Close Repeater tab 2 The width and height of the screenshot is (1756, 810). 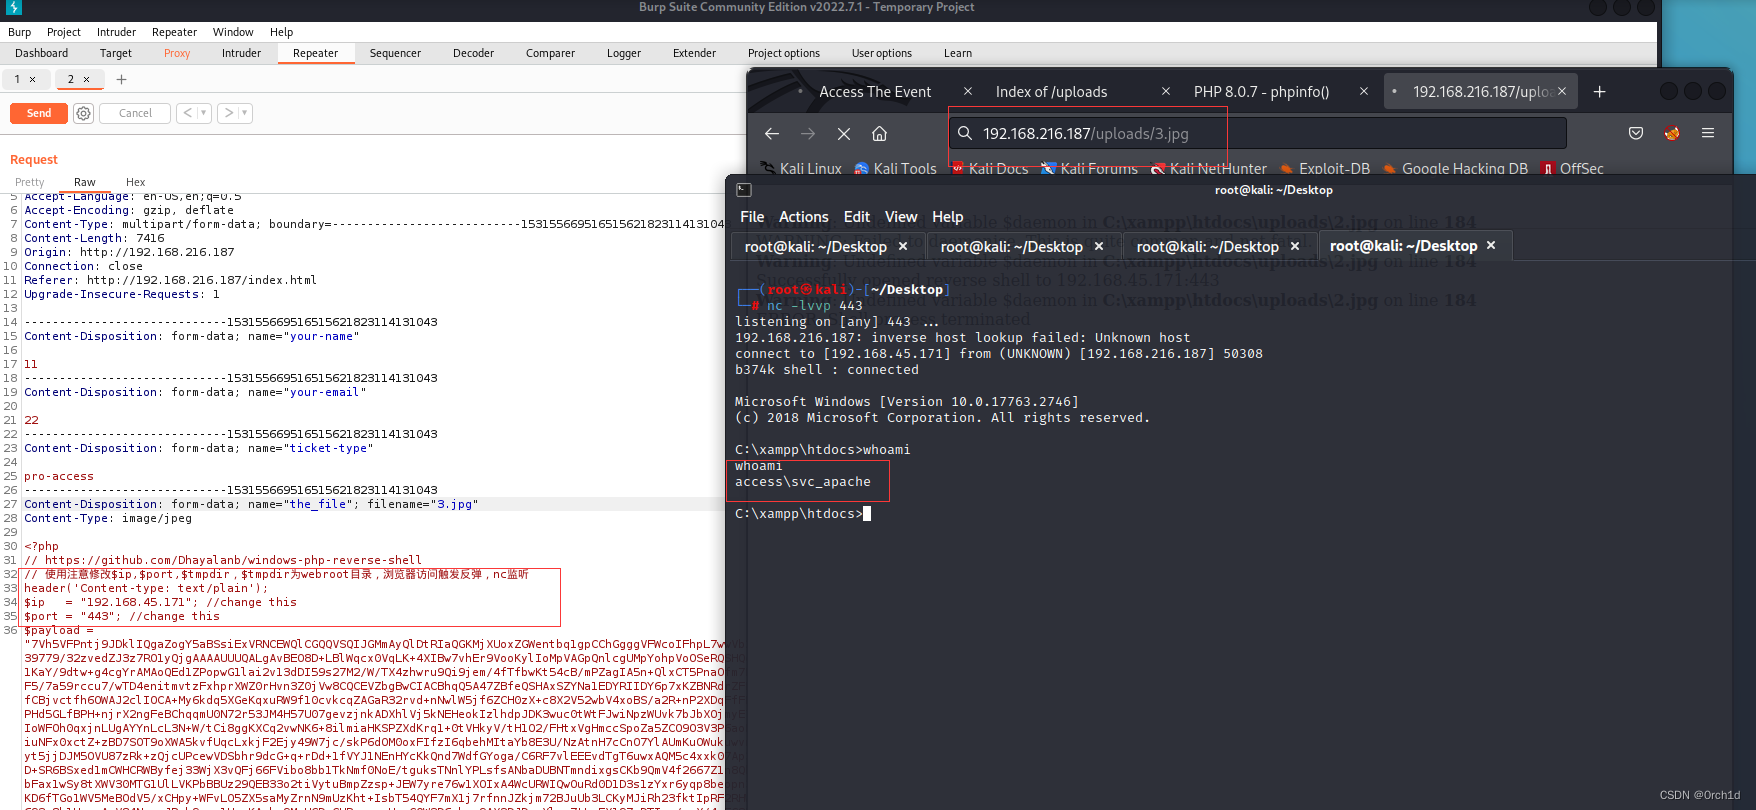click(x=86, y=79)
